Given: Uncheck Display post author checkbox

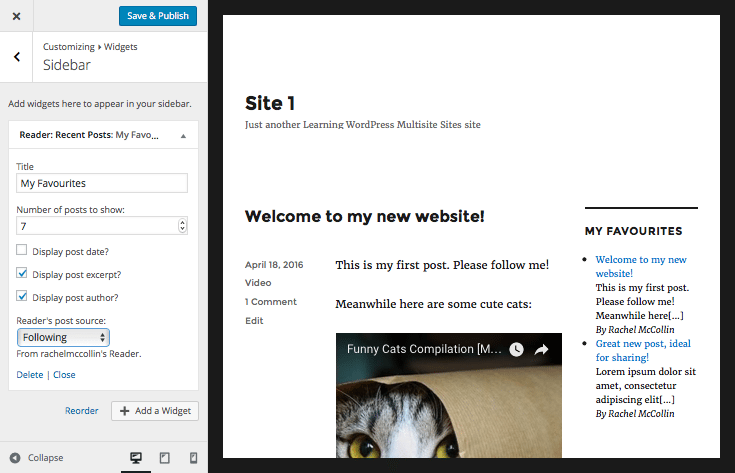Looking at the screenshot, I should 22,296.
